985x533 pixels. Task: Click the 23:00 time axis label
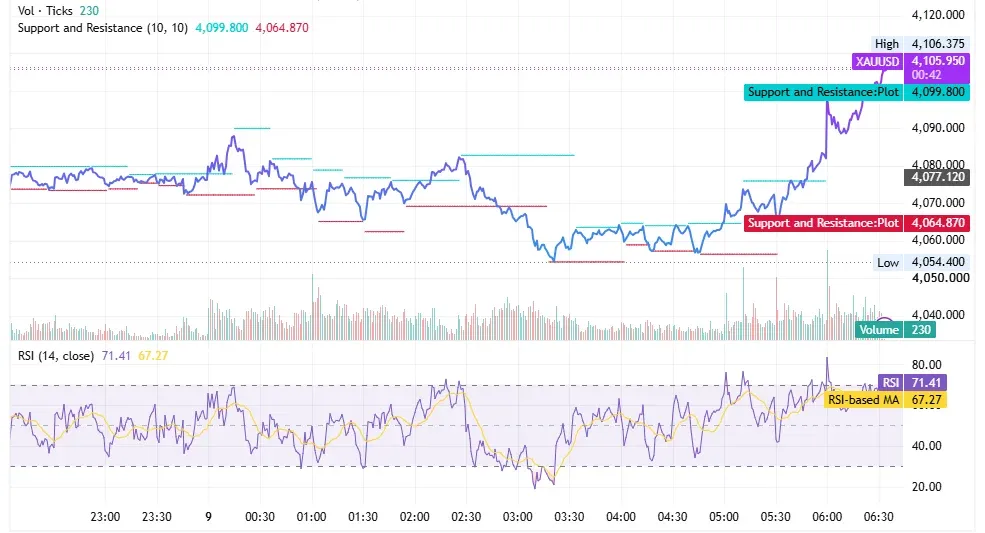click(105, 517)
